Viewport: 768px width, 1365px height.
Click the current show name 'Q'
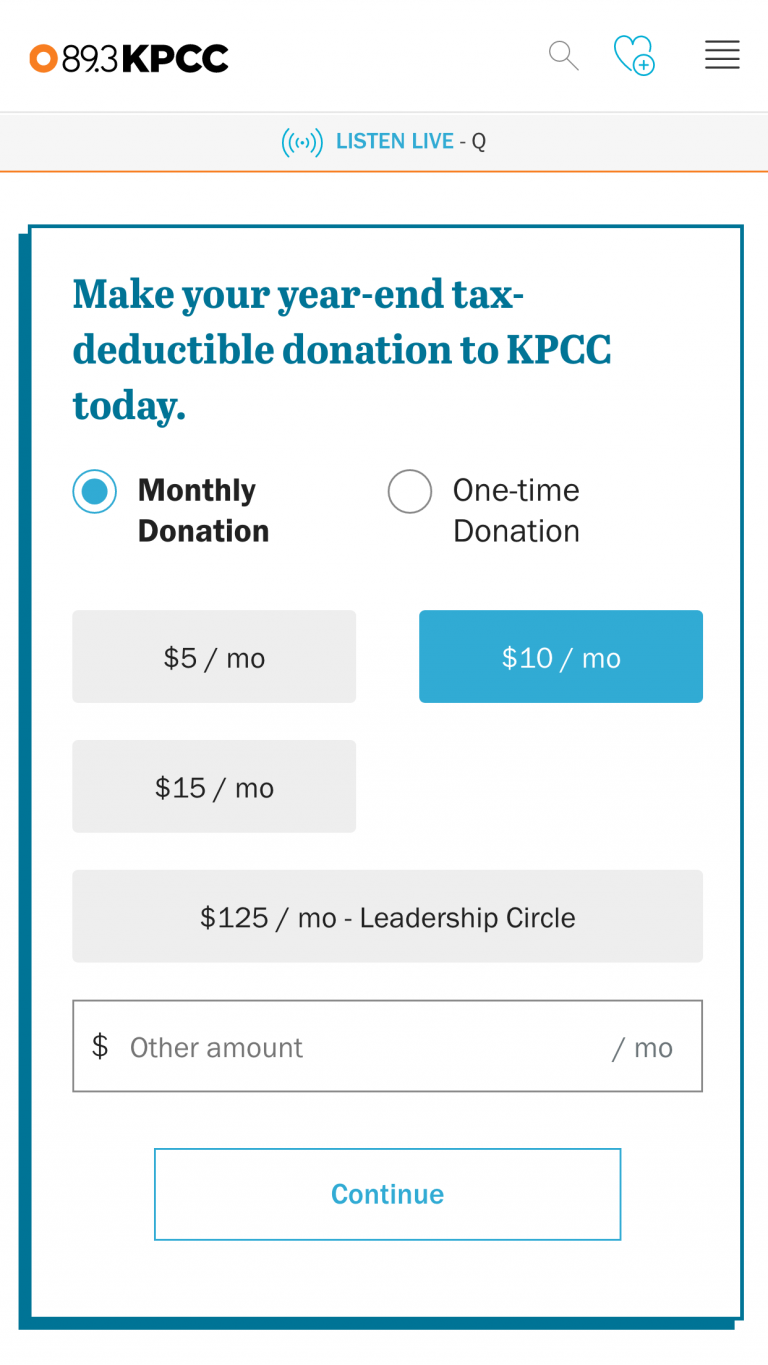pos(479,142)
